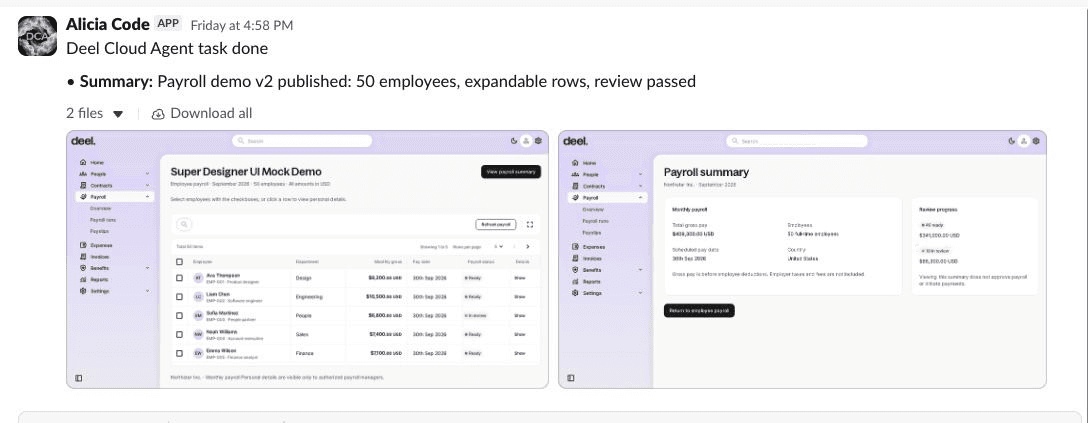The image size is (1088, 423).
Task: Tick Emma Wilson's row checkbox
Action: click(x=179, y=353)
